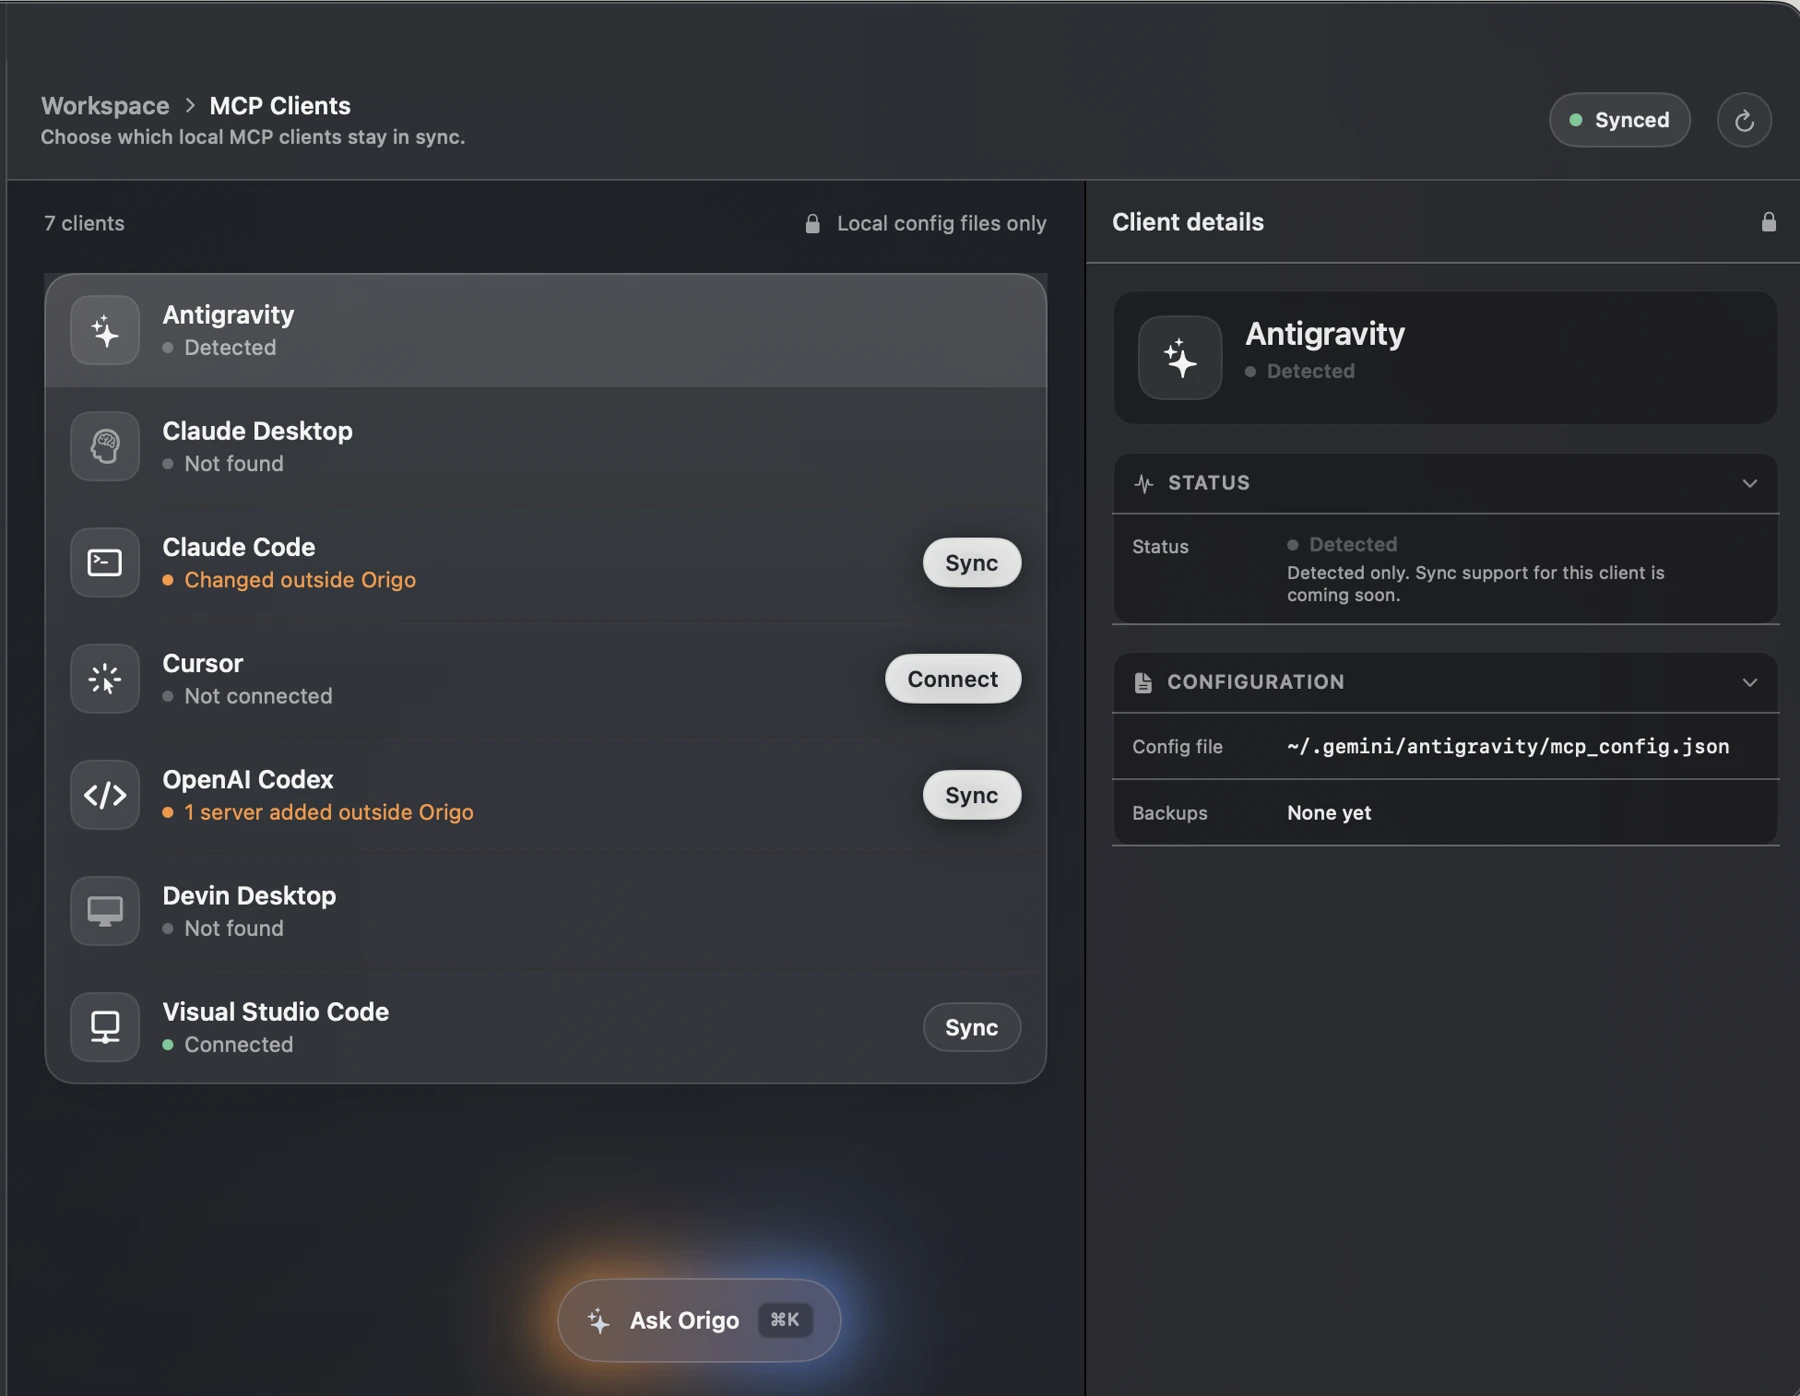Click the config file path mcp_config.json

[x=1508, y=746]
